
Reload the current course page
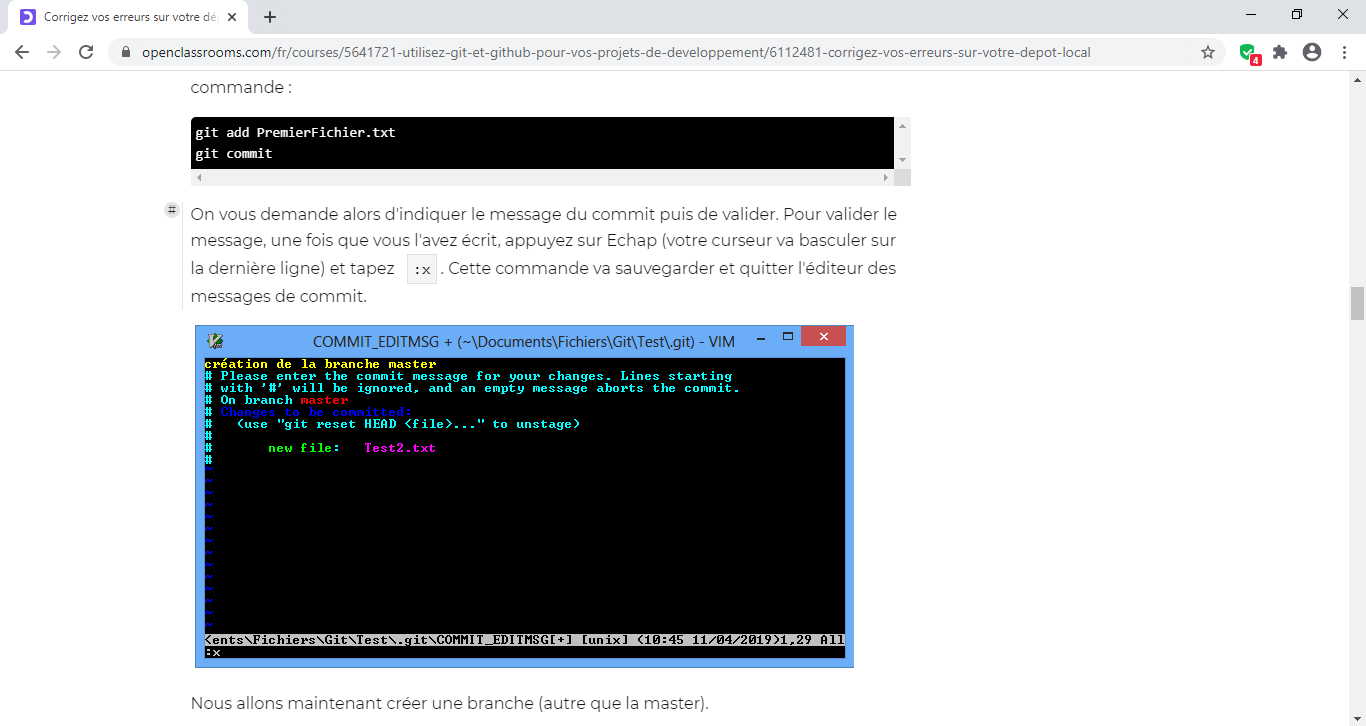coord(86,51)
